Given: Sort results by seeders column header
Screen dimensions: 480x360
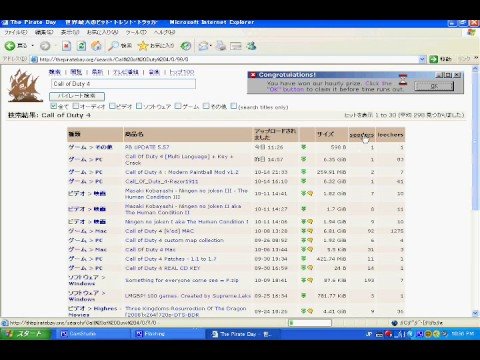Looking at the screenshot, I should coord(362,135).
